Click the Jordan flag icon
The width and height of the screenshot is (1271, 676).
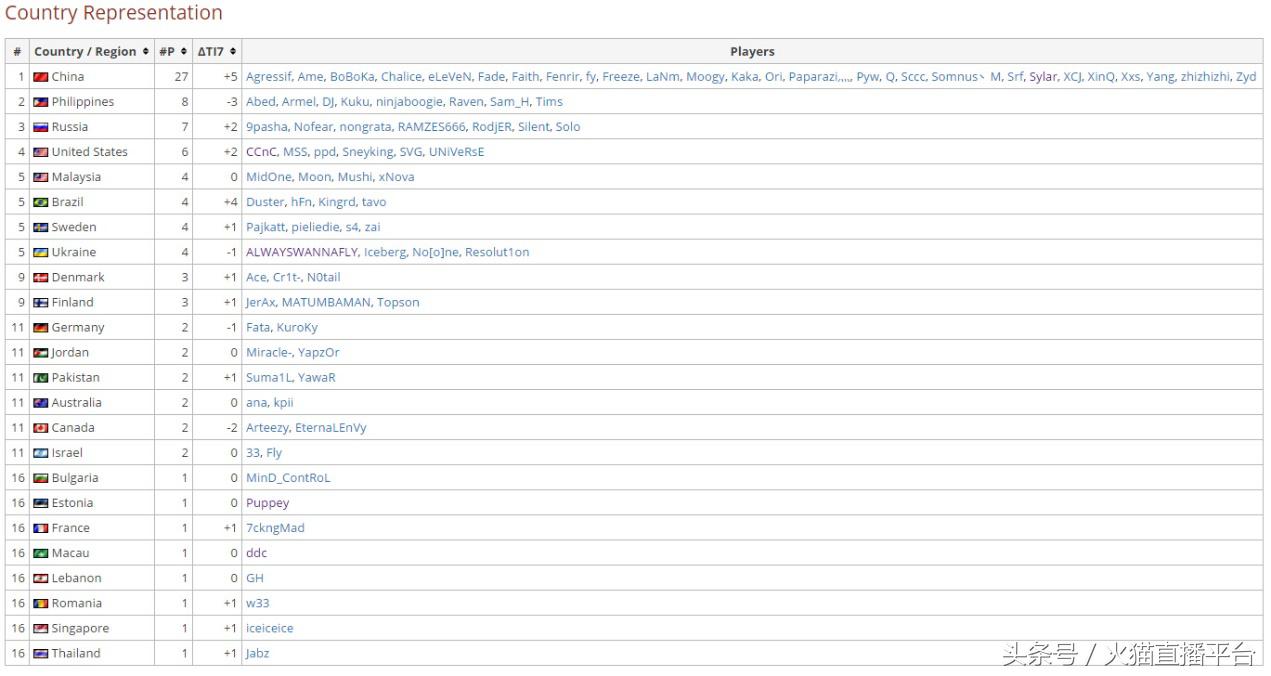tap(41, 352)
